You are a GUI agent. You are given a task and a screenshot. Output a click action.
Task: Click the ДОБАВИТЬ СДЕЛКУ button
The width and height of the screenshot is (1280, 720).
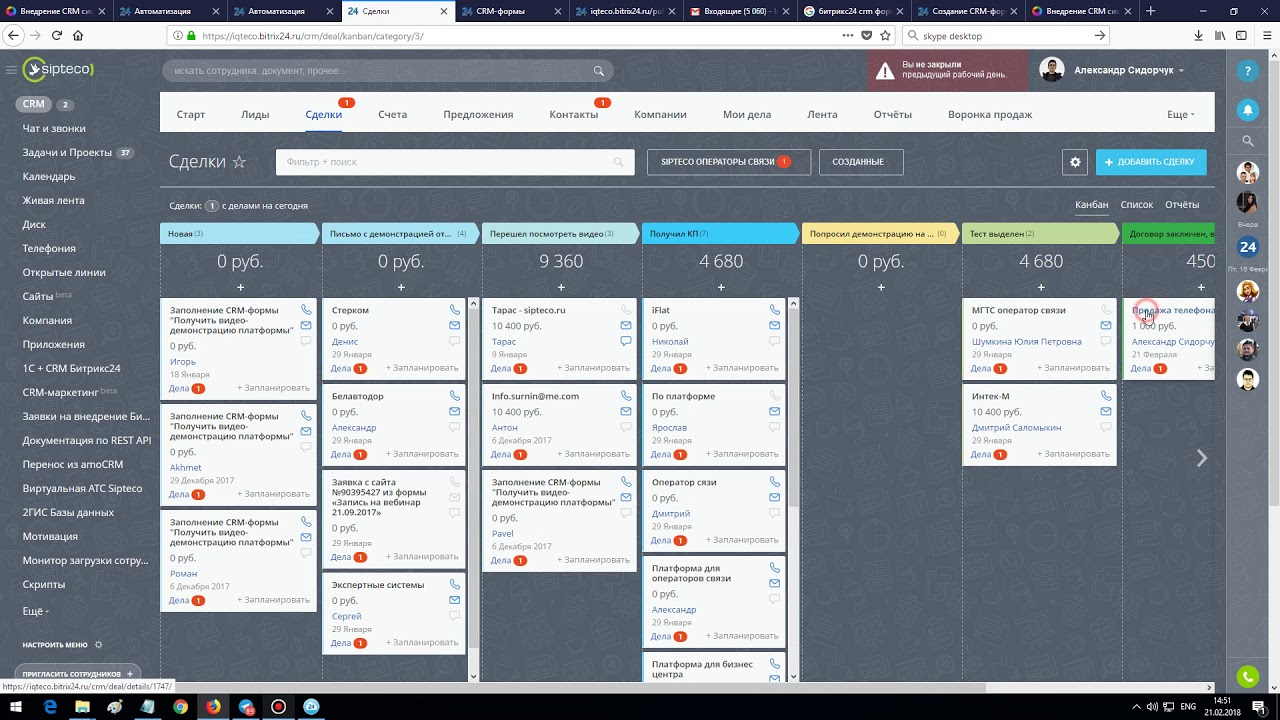pyautogui.click(x=1151, y=162)
